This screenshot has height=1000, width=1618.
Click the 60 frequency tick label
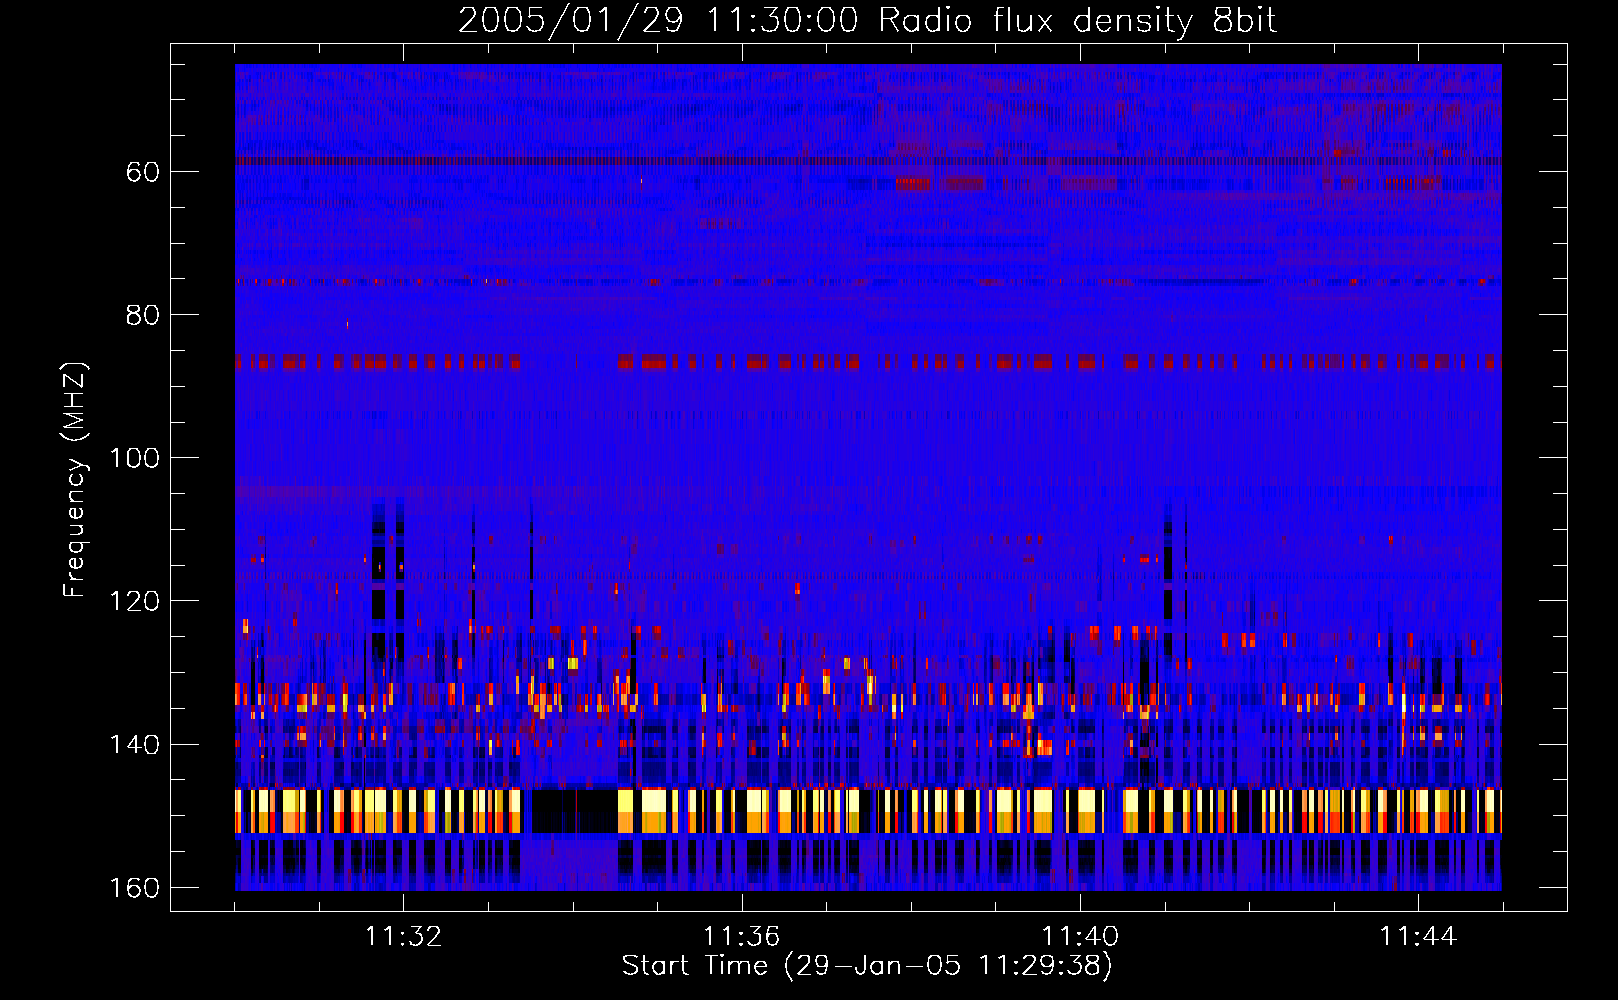point(142,172)
